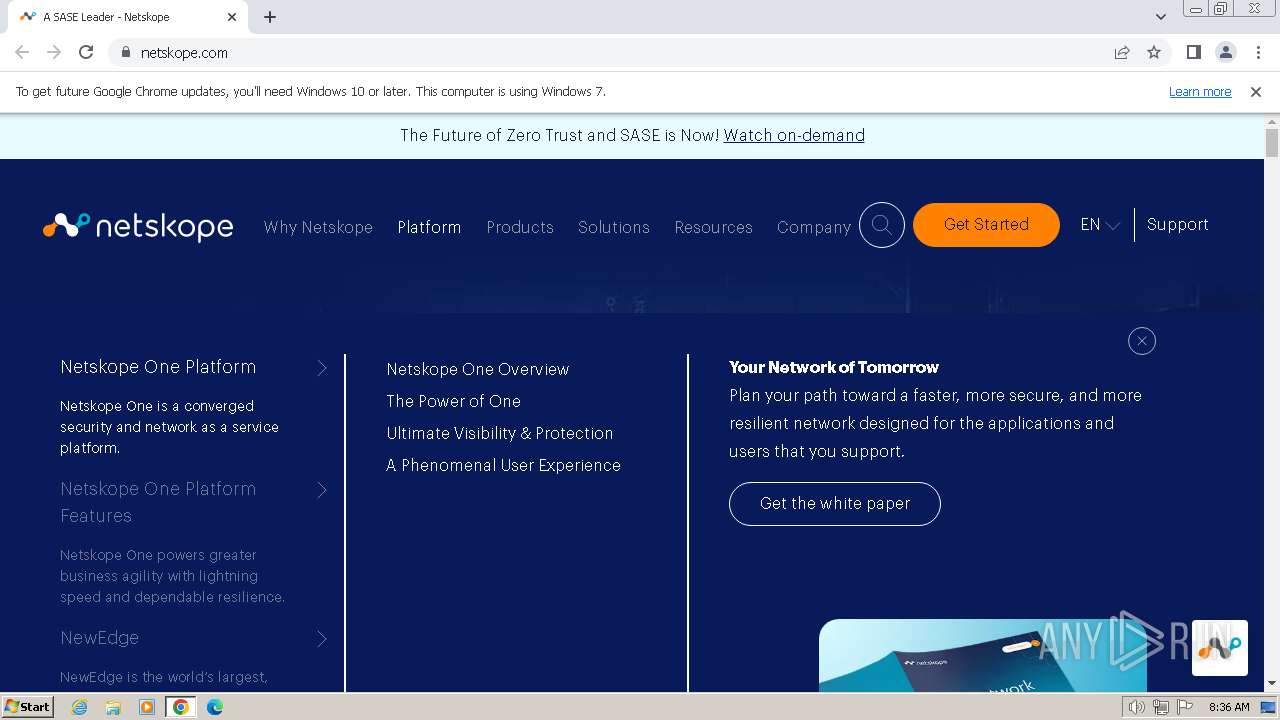The width and height of the screenshot is (1280, 720).
Task: Open the EN language dropdown
Action: point(1100,225)
